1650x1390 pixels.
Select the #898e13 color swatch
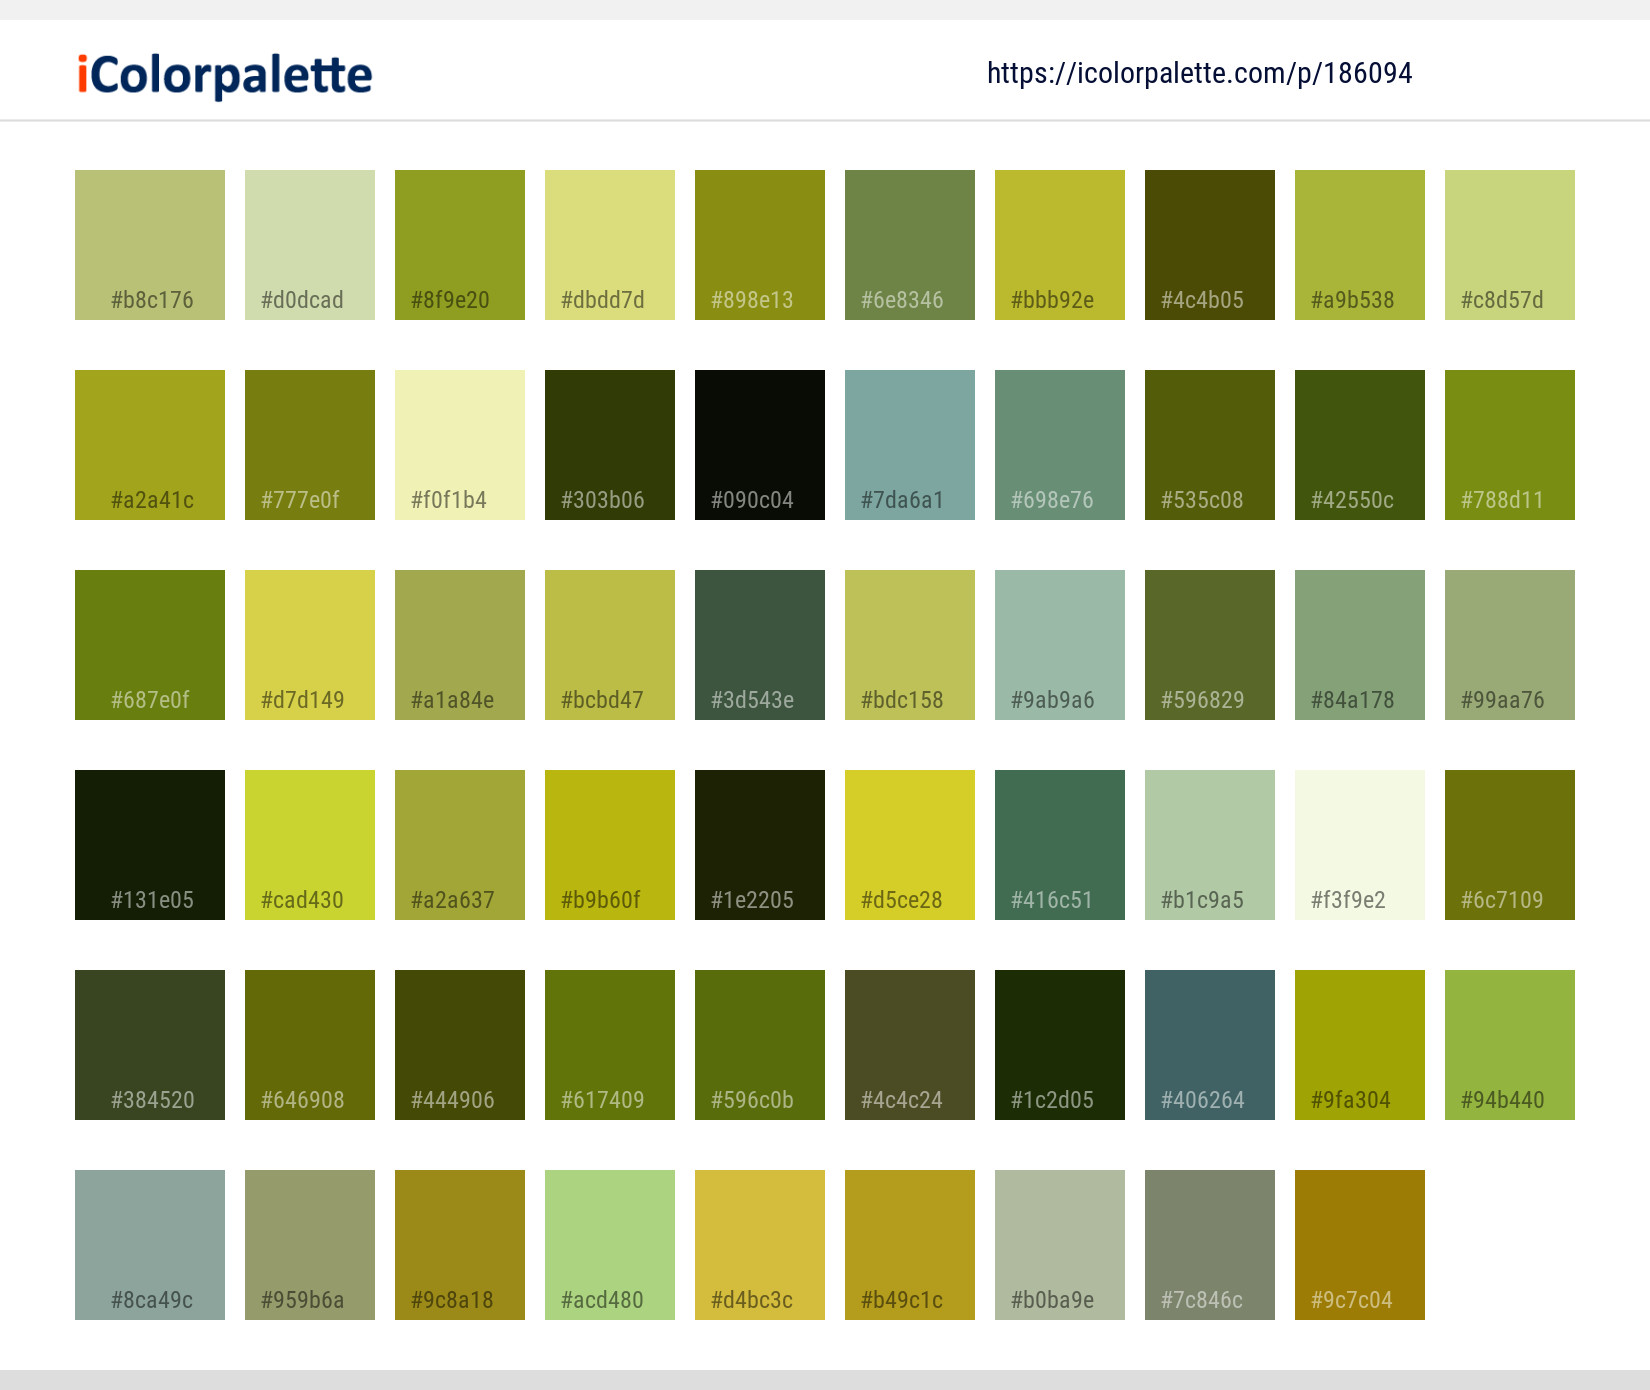pos(760,245)
